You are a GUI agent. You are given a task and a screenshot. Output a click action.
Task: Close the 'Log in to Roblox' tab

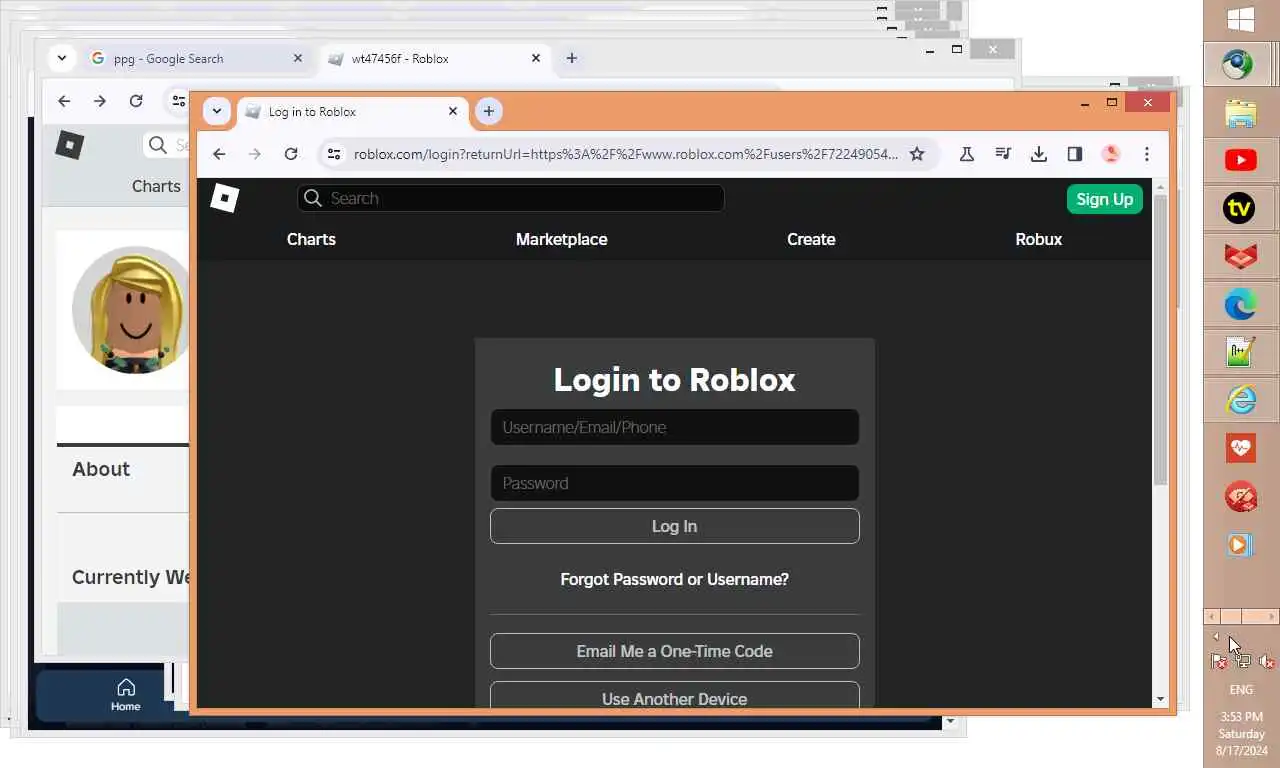(453, 111)
